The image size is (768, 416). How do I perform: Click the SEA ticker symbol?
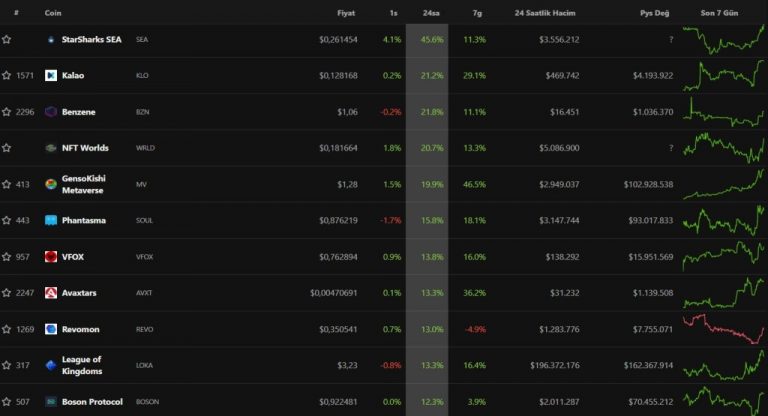pyautogui.click(x=142, y=40)
